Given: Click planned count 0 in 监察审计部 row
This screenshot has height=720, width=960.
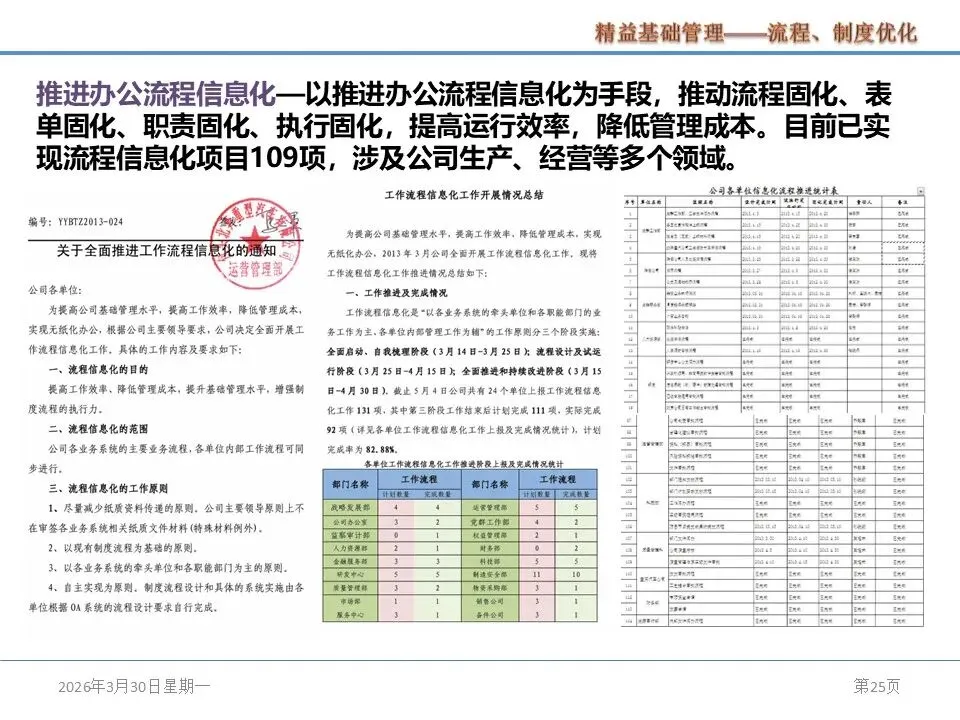Looking at the screenshot, I should pyautogui.click(x=396, y=535).
